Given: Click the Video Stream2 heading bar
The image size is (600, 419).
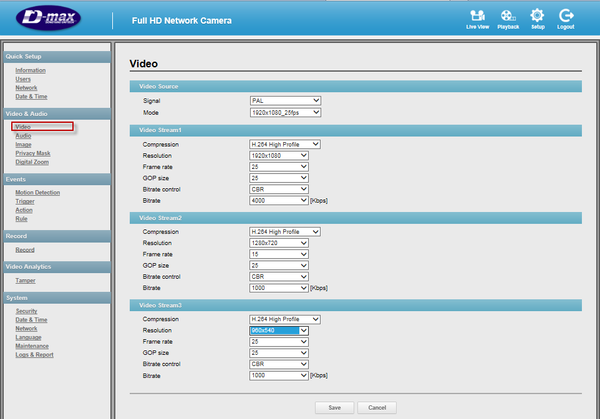Looking at the screenshot, I should 355,218.
